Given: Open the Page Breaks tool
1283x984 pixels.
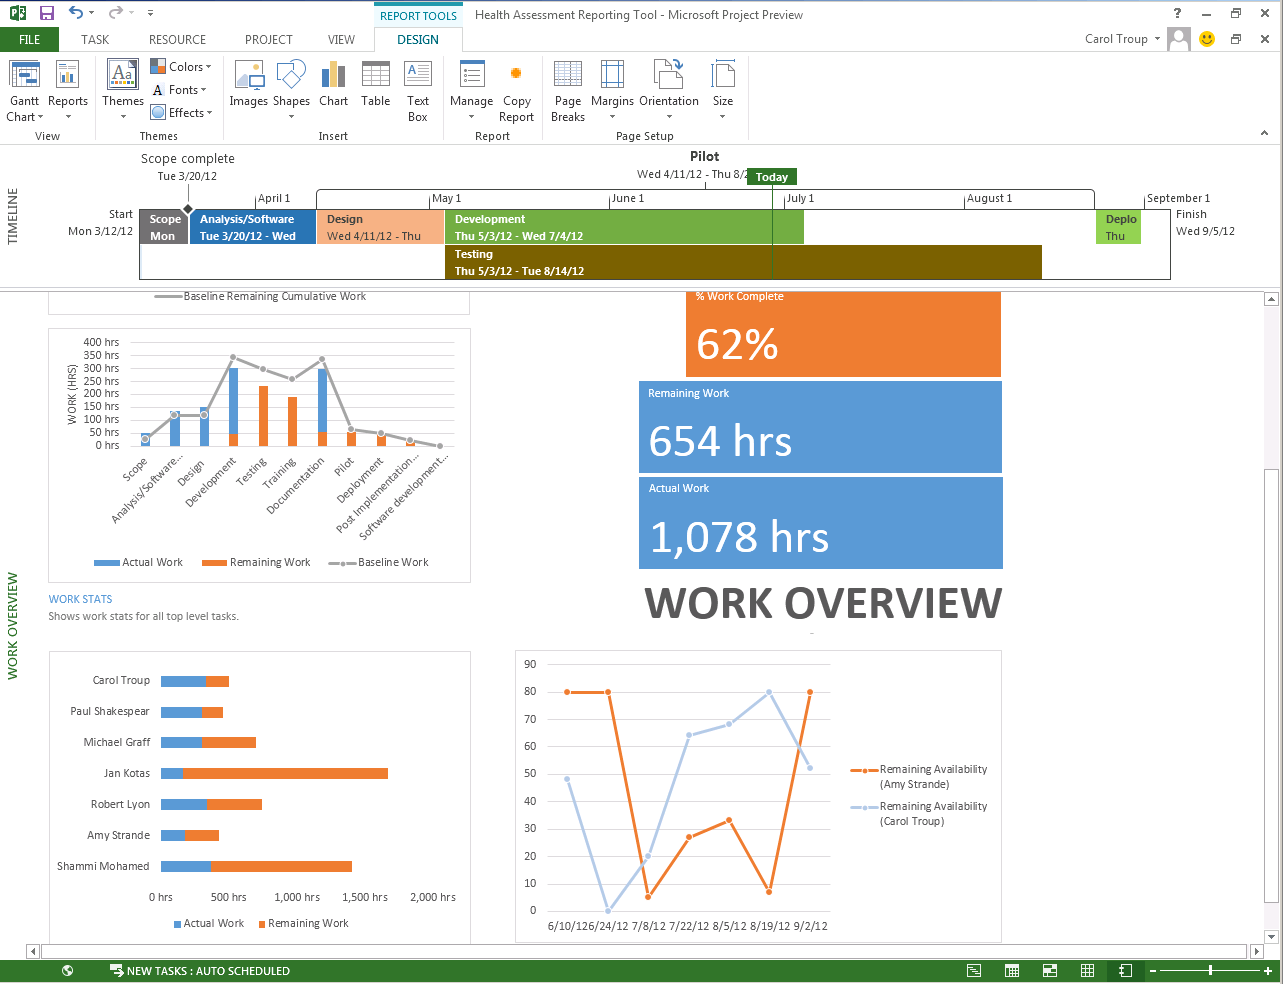Looking at the screenshot, I should [567, 88].
